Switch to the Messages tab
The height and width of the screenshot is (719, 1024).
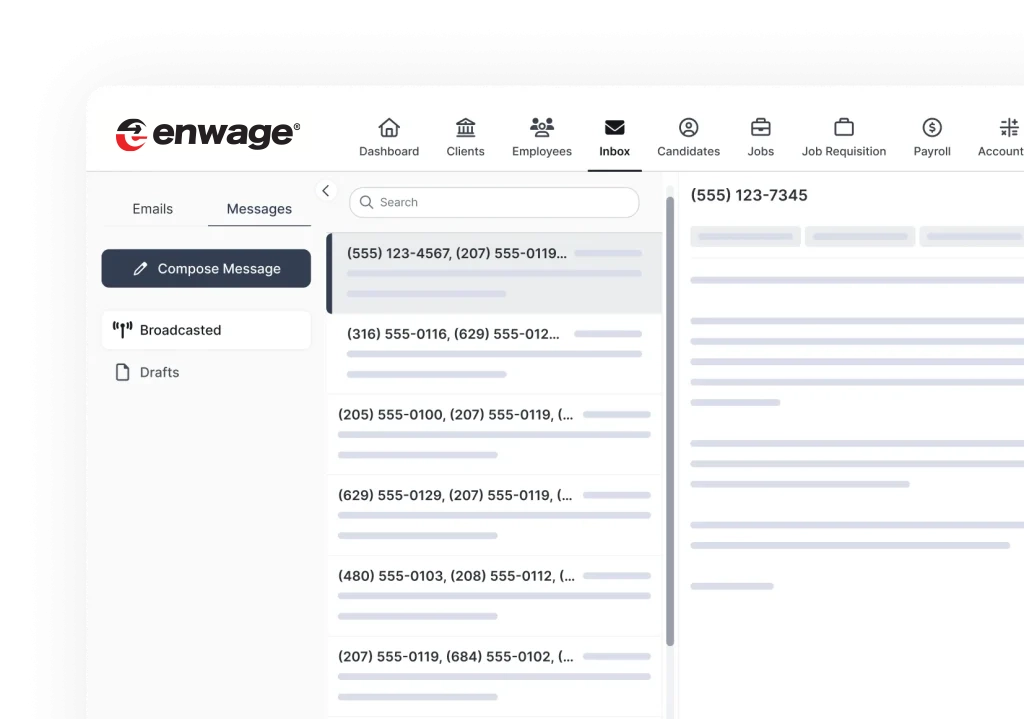pyautogui.click(x=259, y=209)
